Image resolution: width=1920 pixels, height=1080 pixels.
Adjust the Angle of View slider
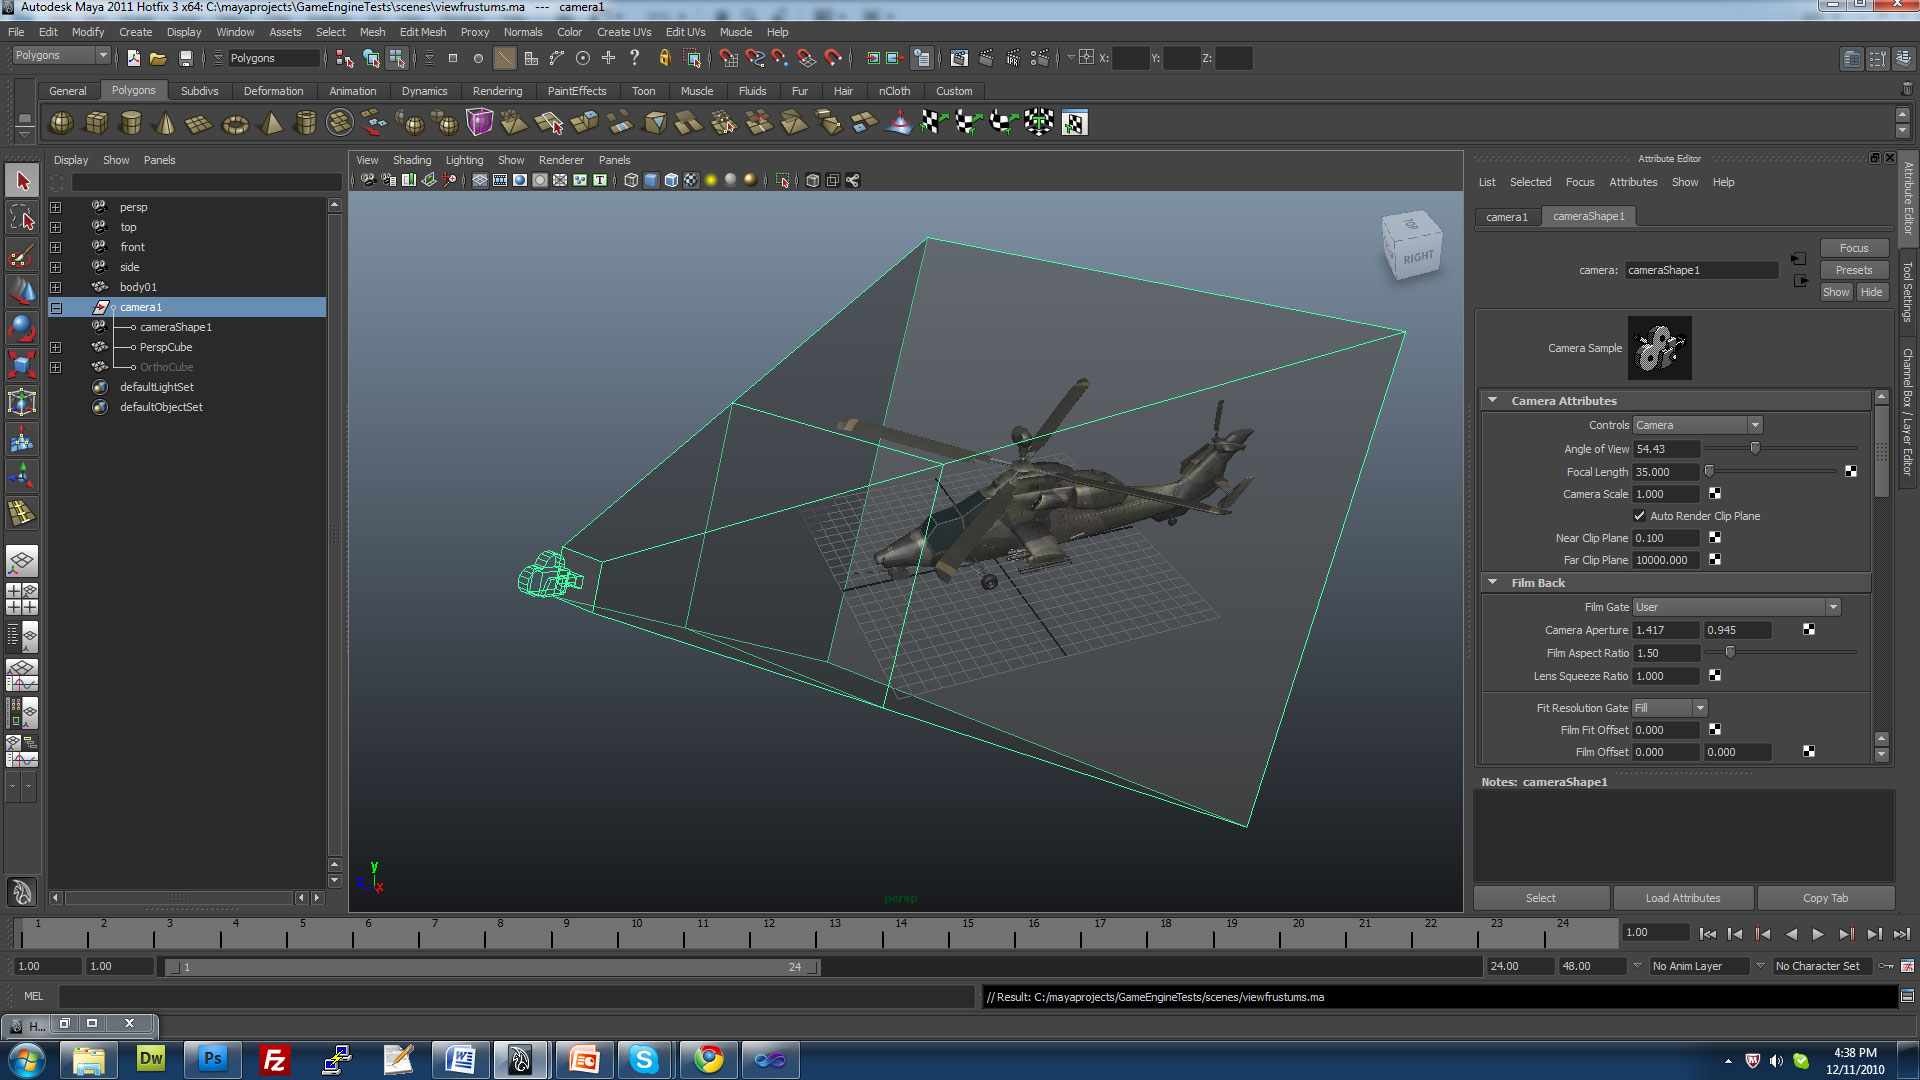(1754, 449)
